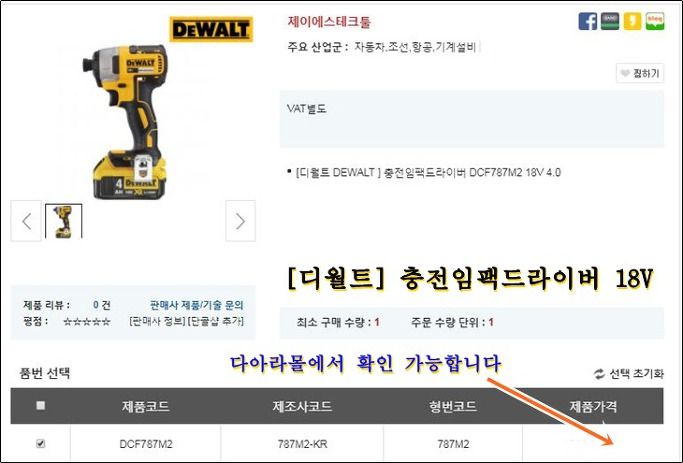Viewport: 683px width, 463px height.
Task: Share product on Facebook icon
Action: point(587,21)
